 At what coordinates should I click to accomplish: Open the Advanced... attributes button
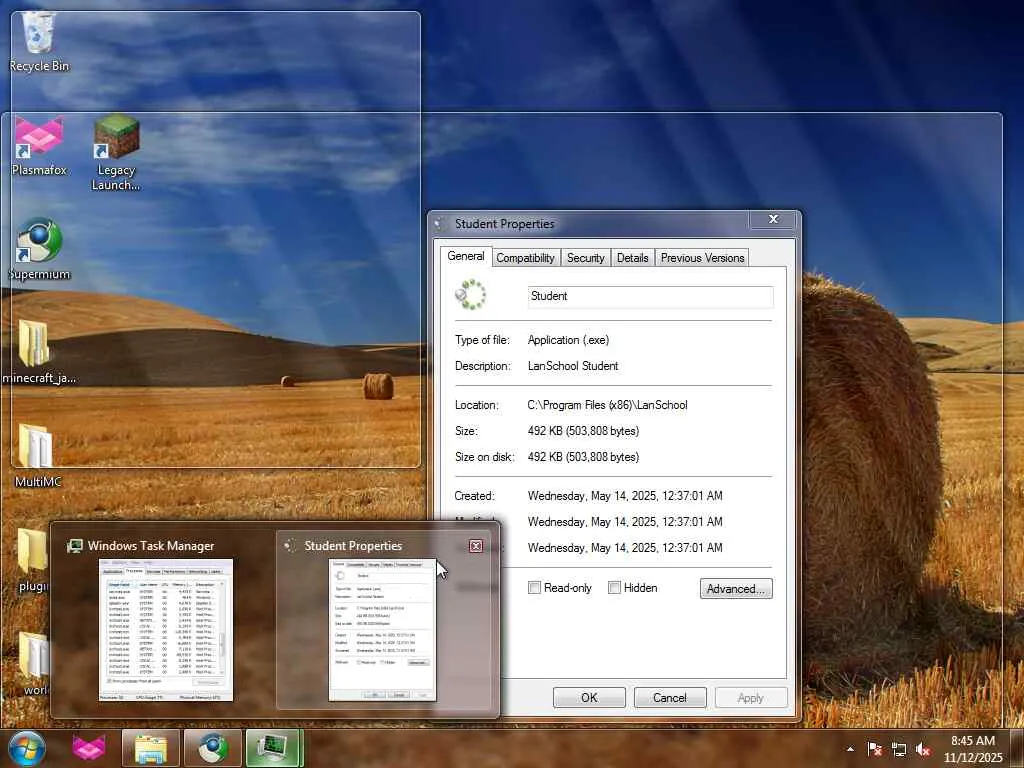pos(736,588)
